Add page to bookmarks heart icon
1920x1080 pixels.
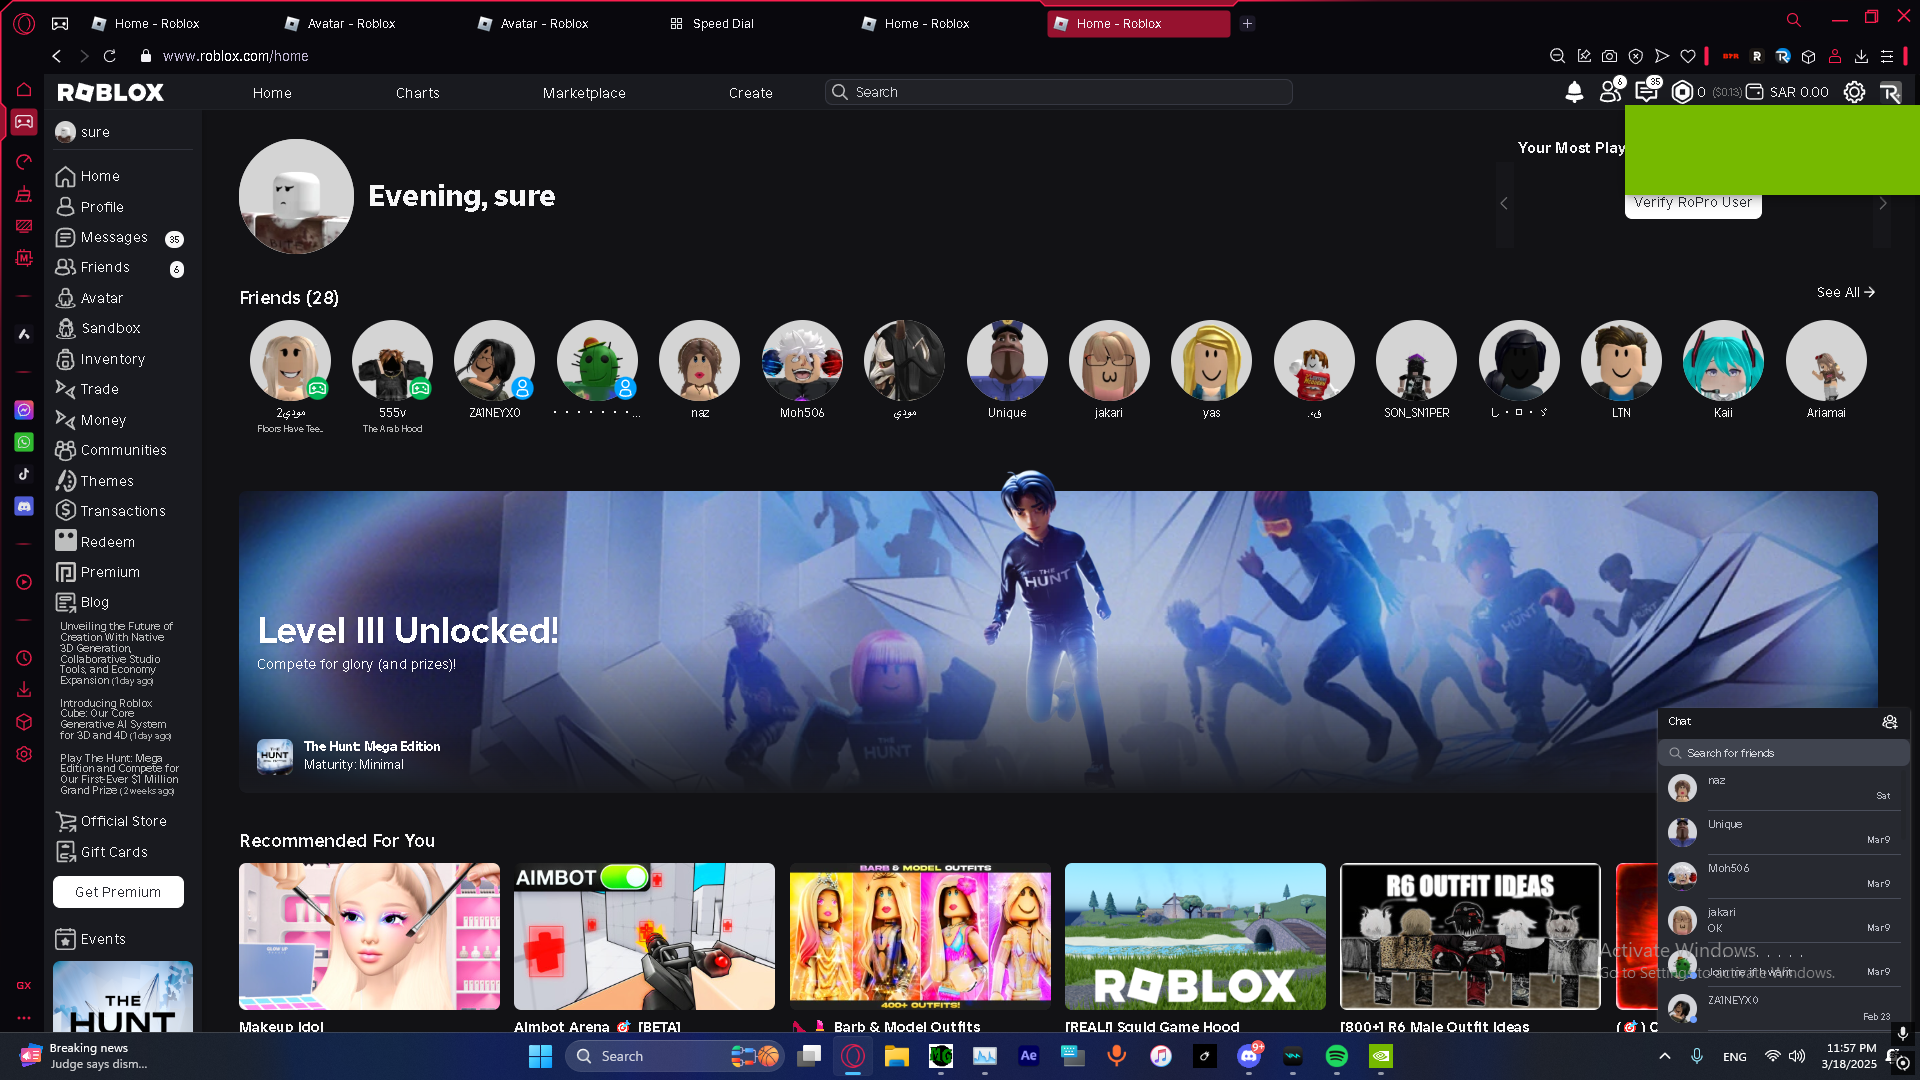click(1688, 56)
